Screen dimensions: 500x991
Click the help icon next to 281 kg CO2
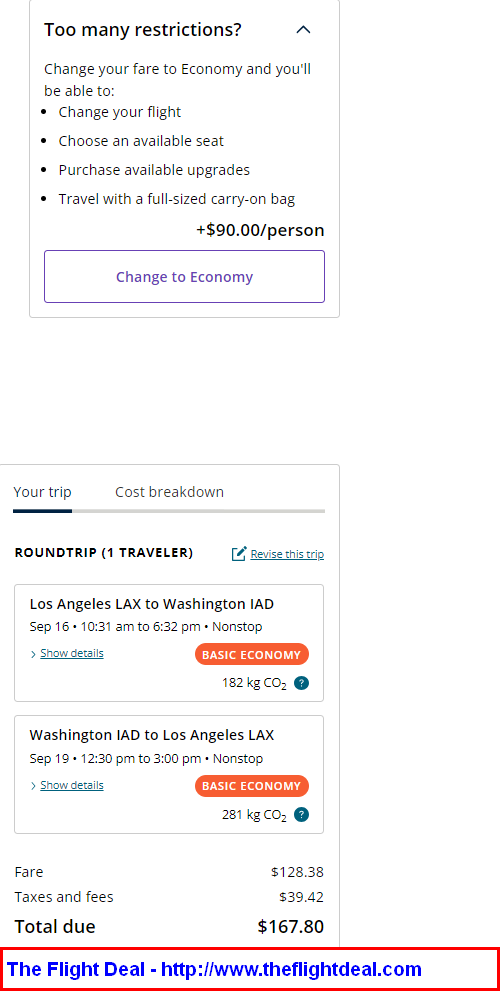pos(302,815)
